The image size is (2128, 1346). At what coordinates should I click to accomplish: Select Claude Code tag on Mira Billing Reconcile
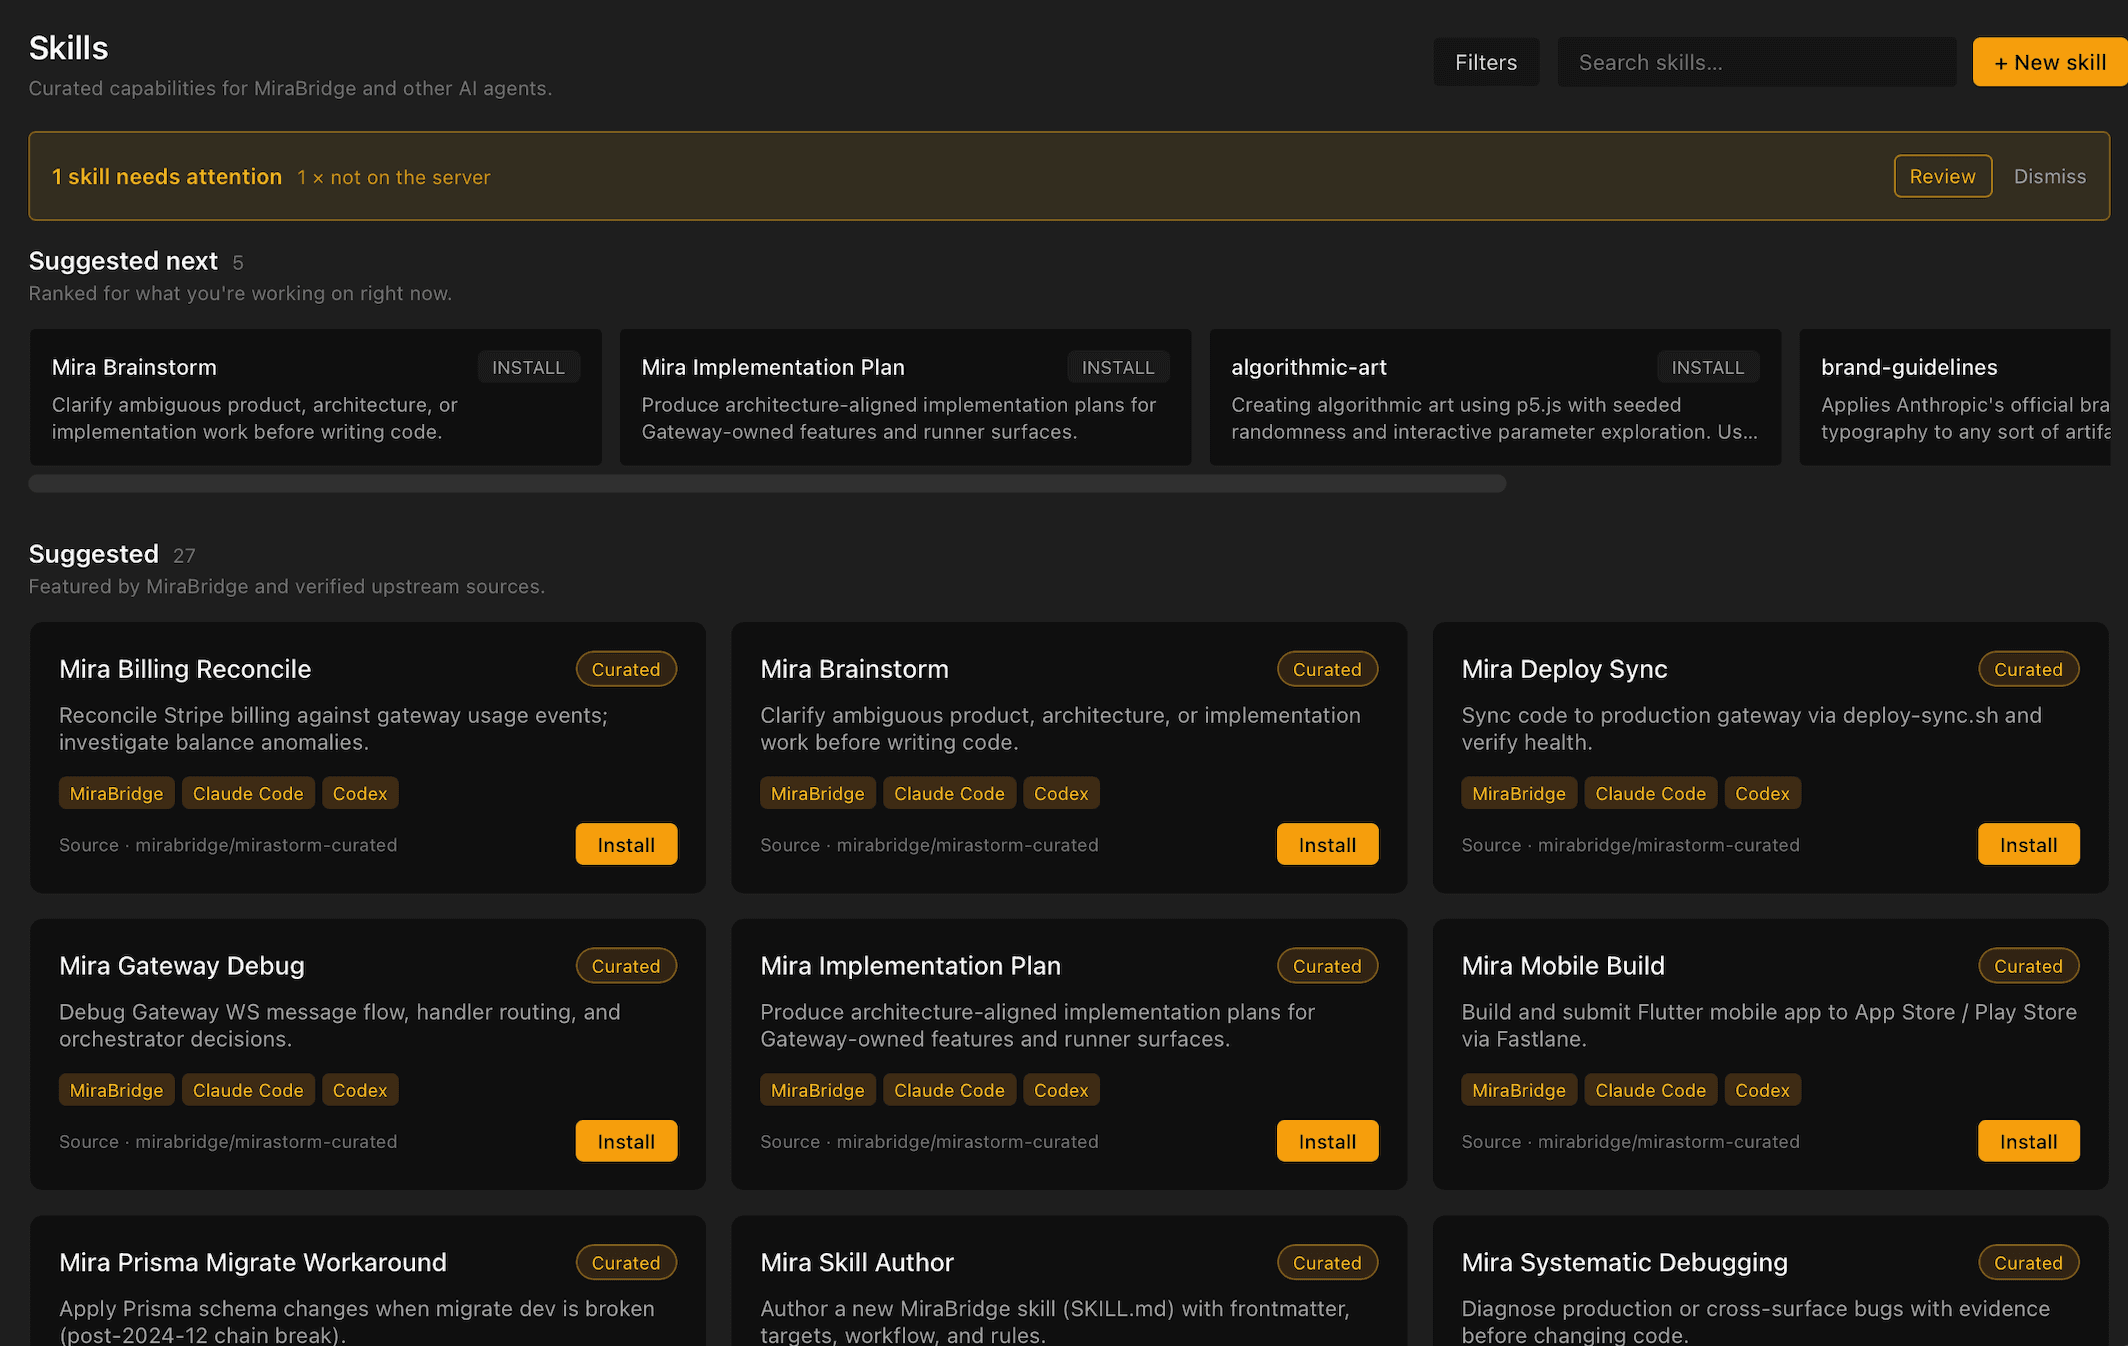[x=248, y=793]
